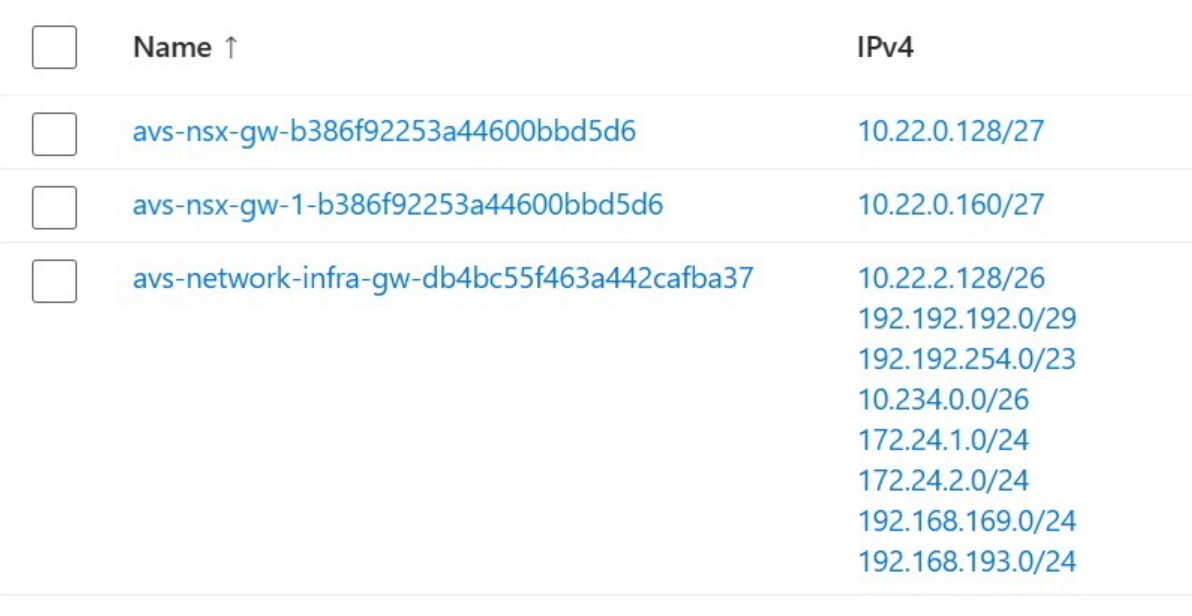The height and width of the screenshot is (616, 1192).
Task: Check the box for avs-nsx-gw-b386f92253a44600bbd5d6
Action: tap(54, 134)
